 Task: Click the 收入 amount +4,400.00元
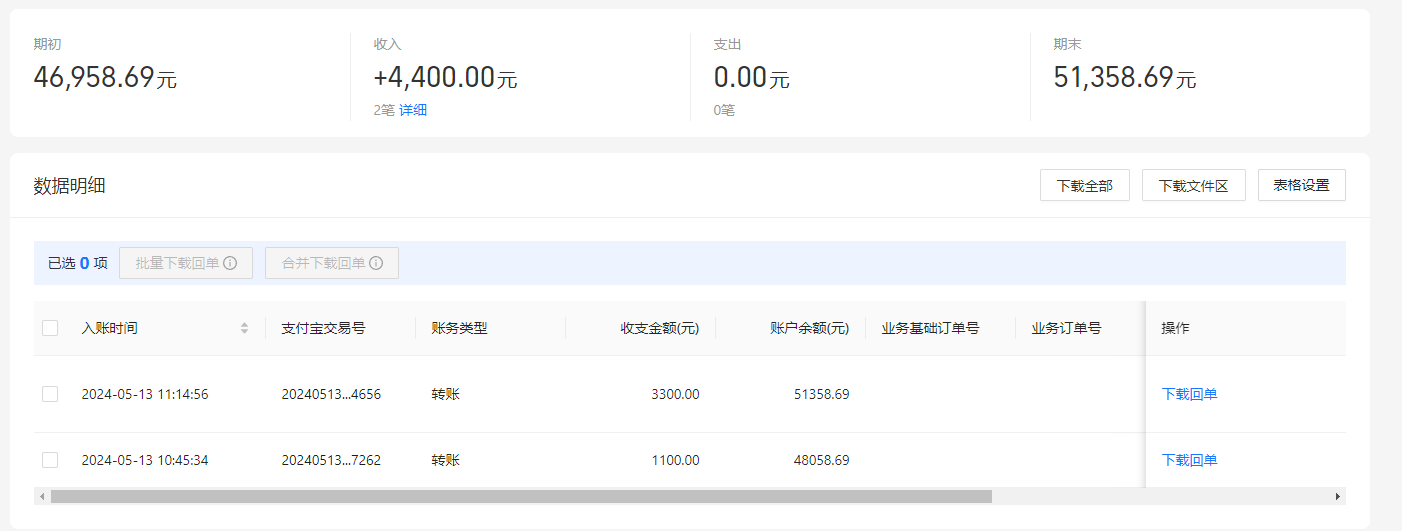click(x=445, y=77)
